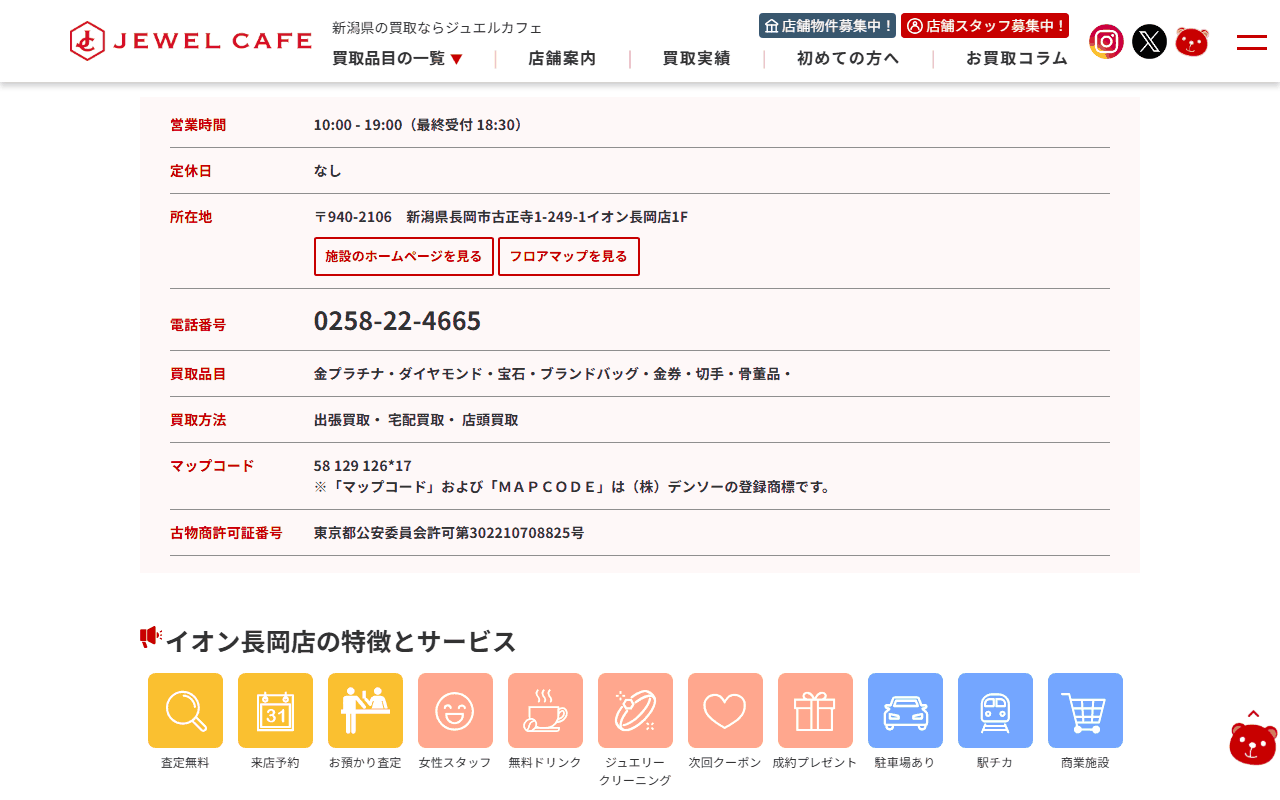This screenshot has width=1280, height=800.
Task: Click the 金プラチナ・ダイヤモンド purchase items text
Action: (x=553, y=374)
